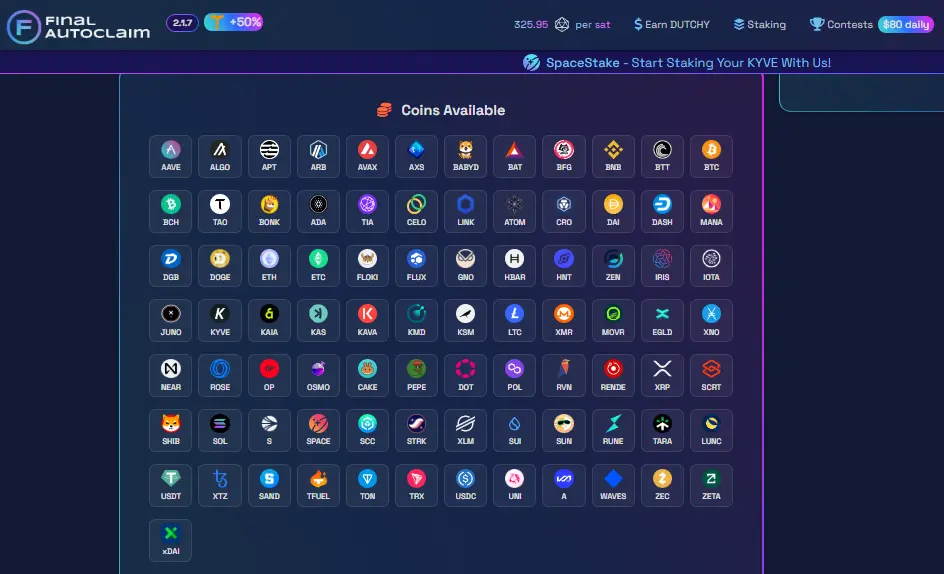Open the ZETA coin

[711, 485]
